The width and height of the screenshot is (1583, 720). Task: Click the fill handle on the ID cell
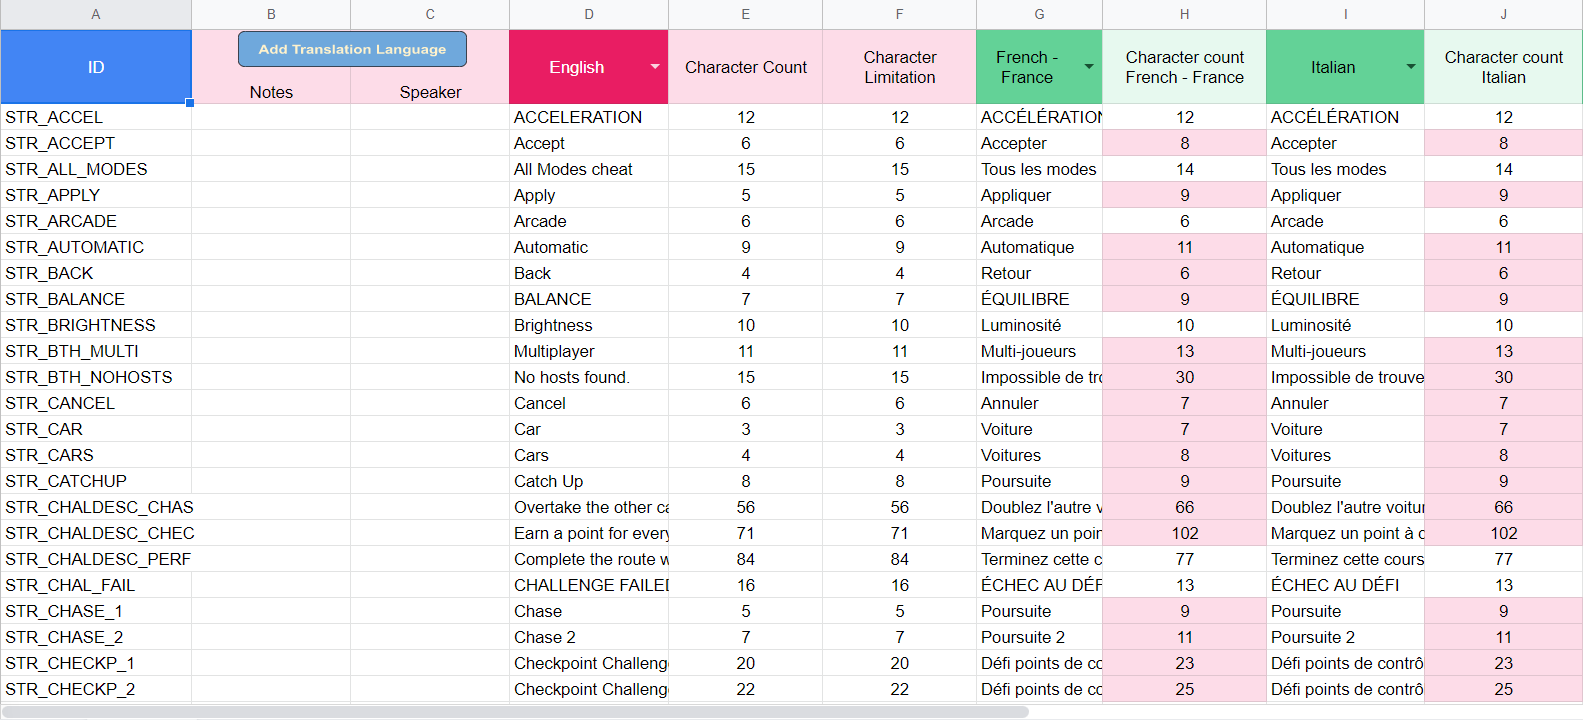point(190,103)
